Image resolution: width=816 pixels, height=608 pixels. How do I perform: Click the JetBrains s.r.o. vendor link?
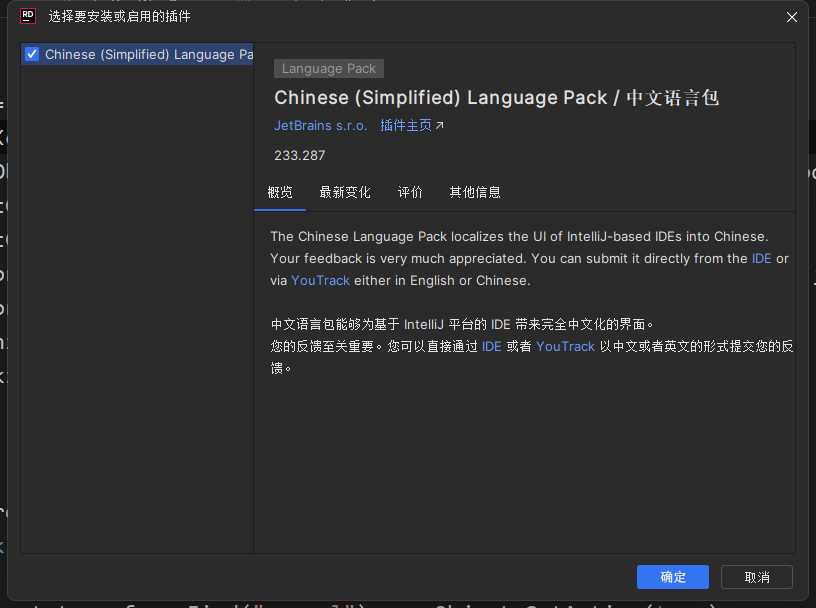pos(320,125)
